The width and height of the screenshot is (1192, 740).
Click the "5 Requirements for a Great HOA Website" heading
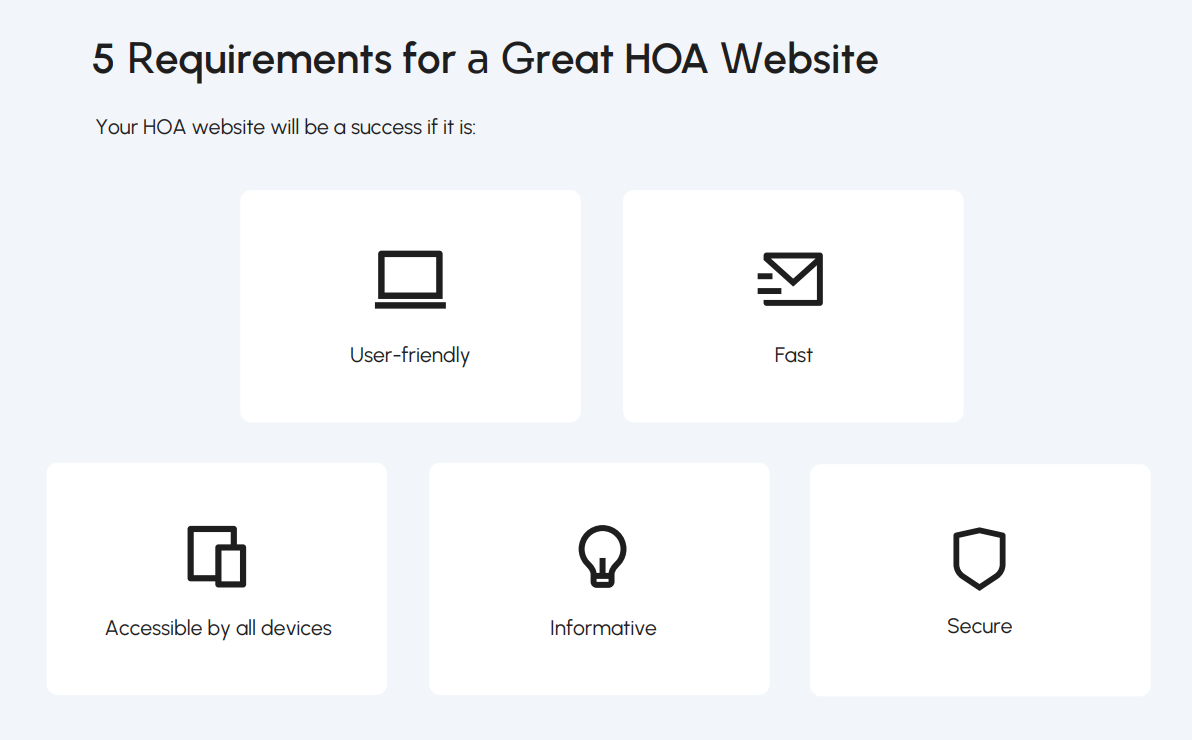click(x=485, y=59)
